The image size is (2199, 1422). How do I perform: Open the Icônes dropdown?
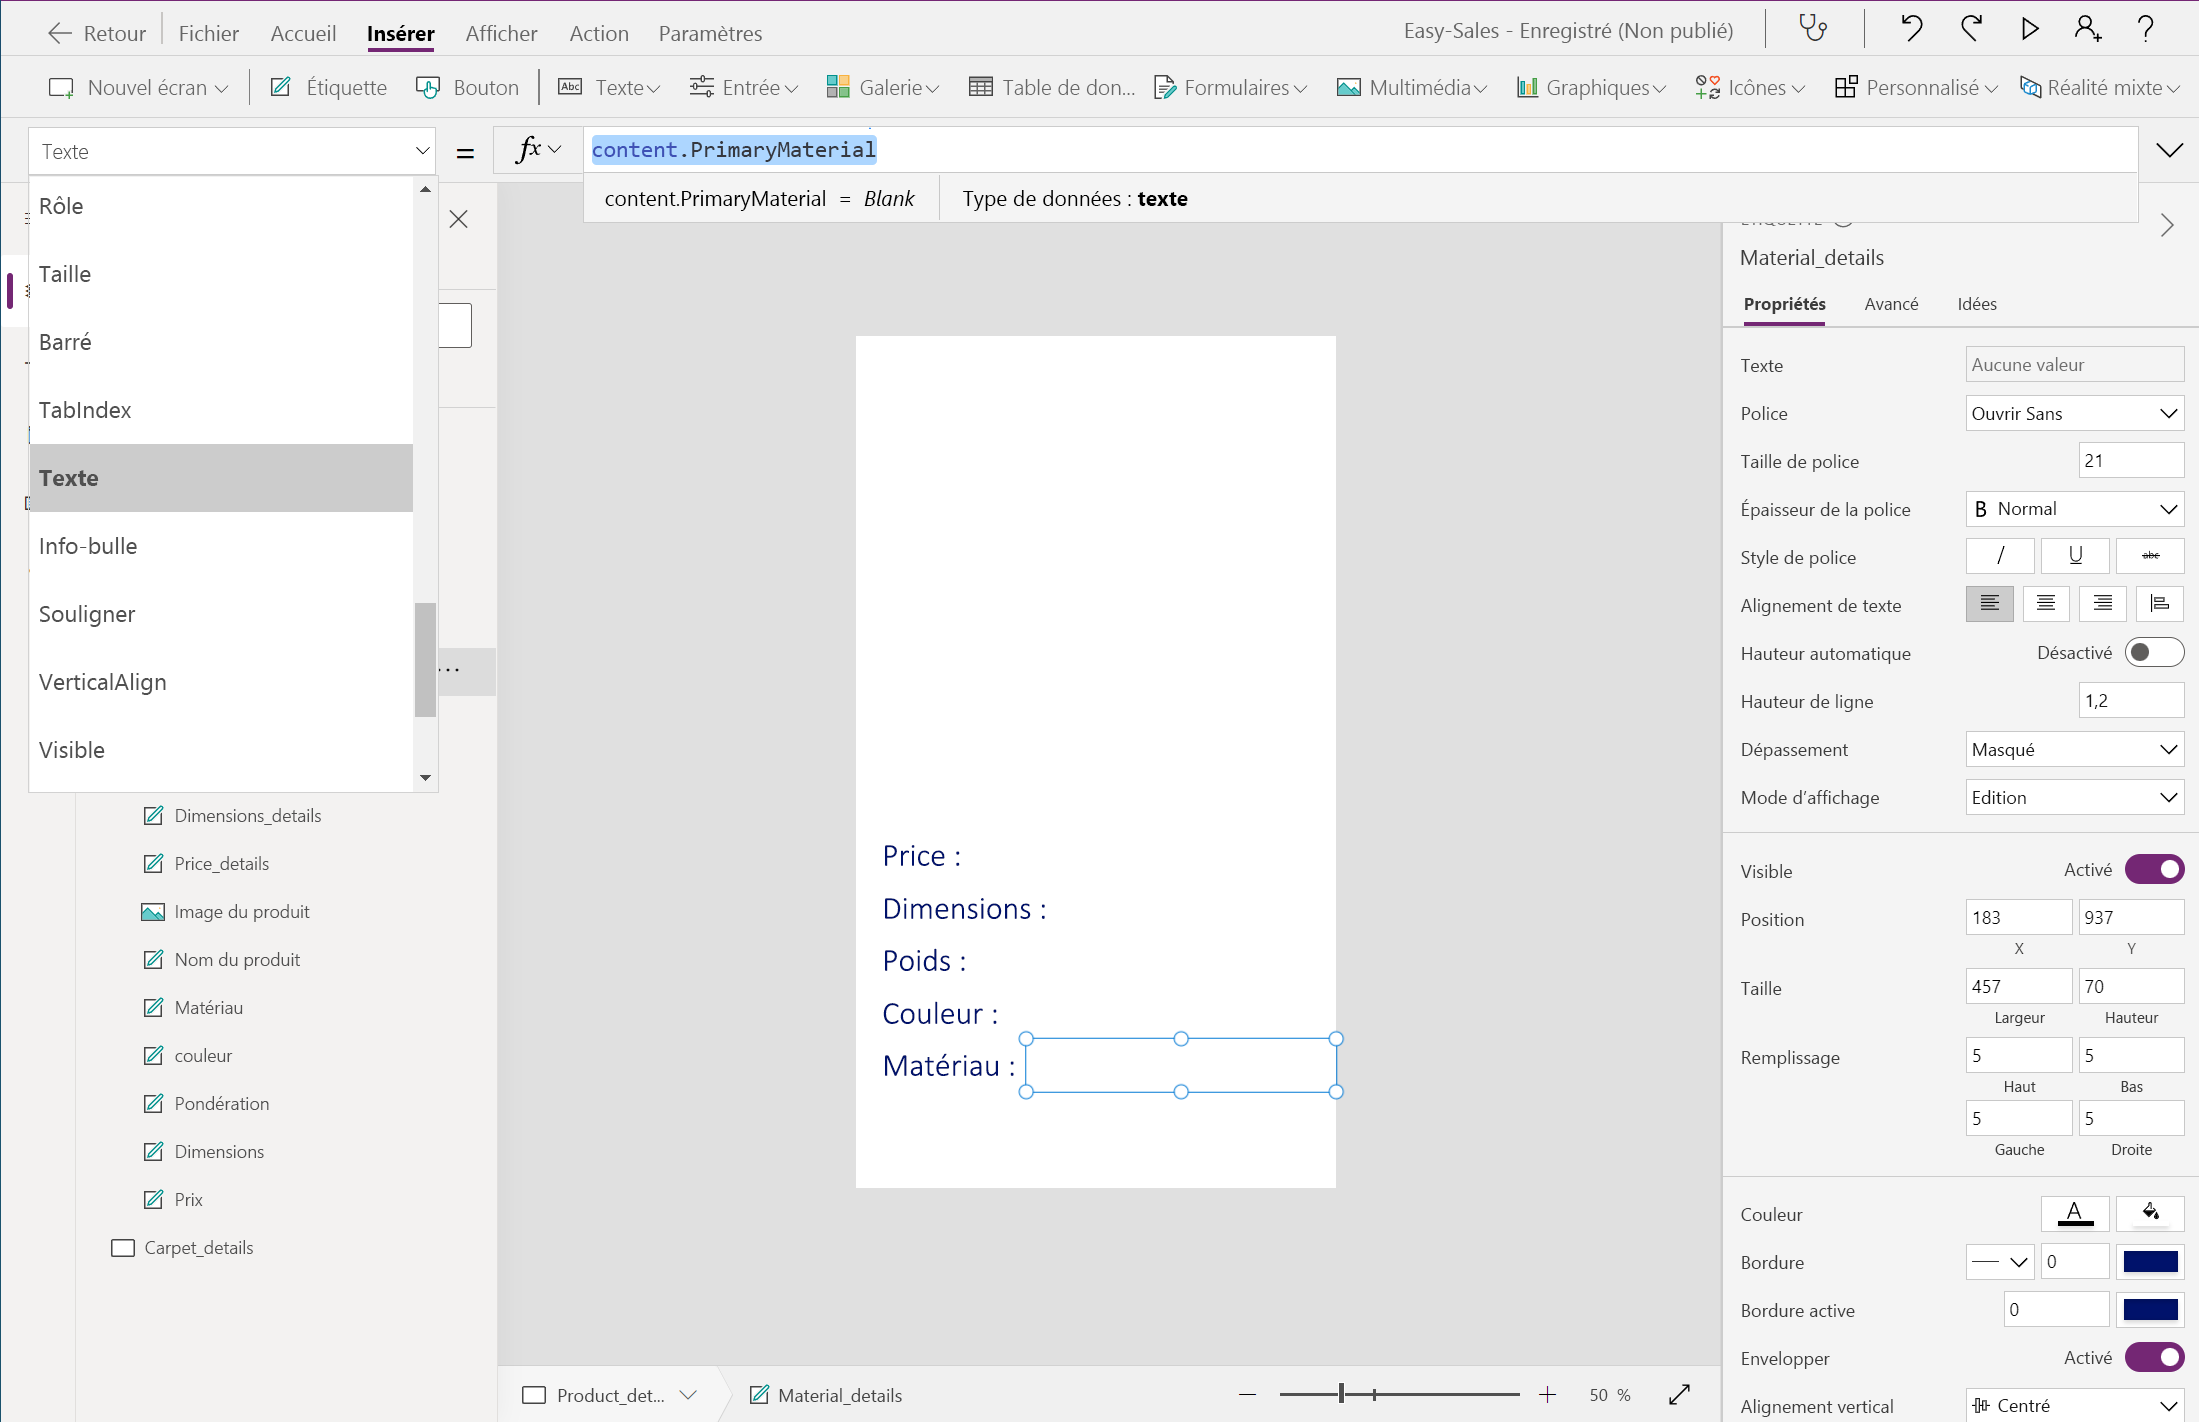click(1750, 87)
